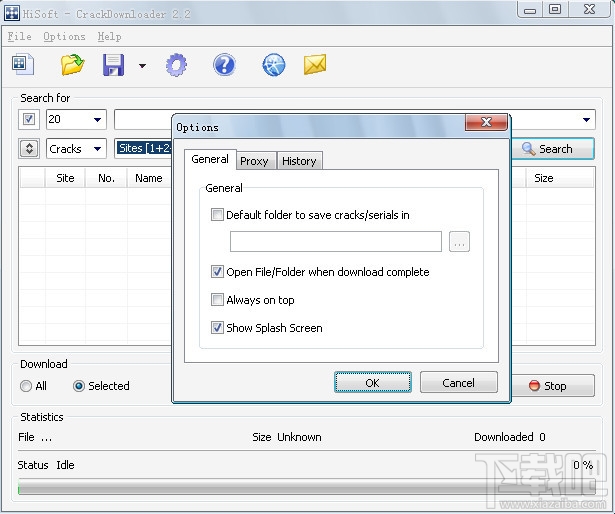Viewport: 615px width, 514px height.
Task: Expand the save icon dropdown arrow
Action: point(142,66)
